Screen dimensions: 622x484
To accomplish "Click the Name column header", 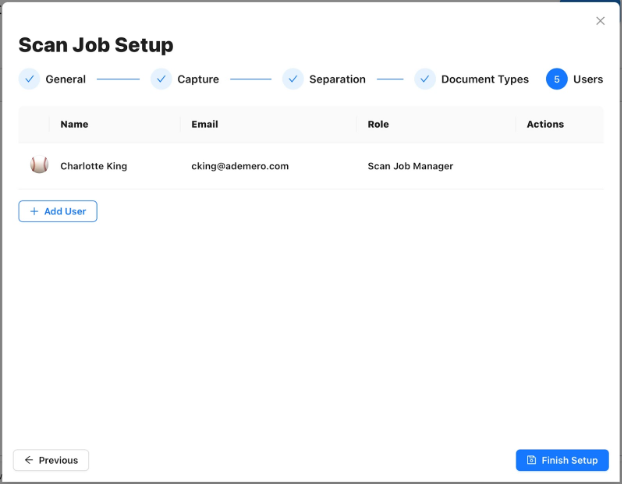I will pos(74,125).
